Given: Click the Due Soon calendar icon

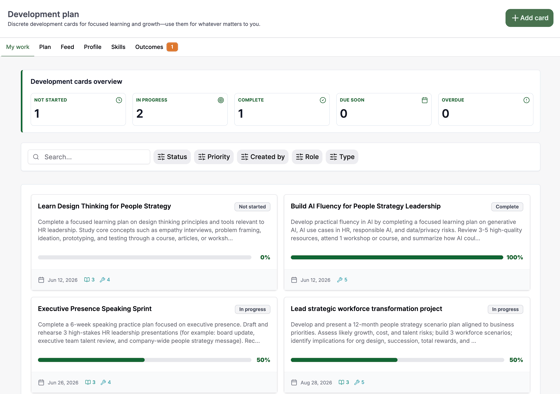Looking at the screenshot, I should [x=425, y=100].
